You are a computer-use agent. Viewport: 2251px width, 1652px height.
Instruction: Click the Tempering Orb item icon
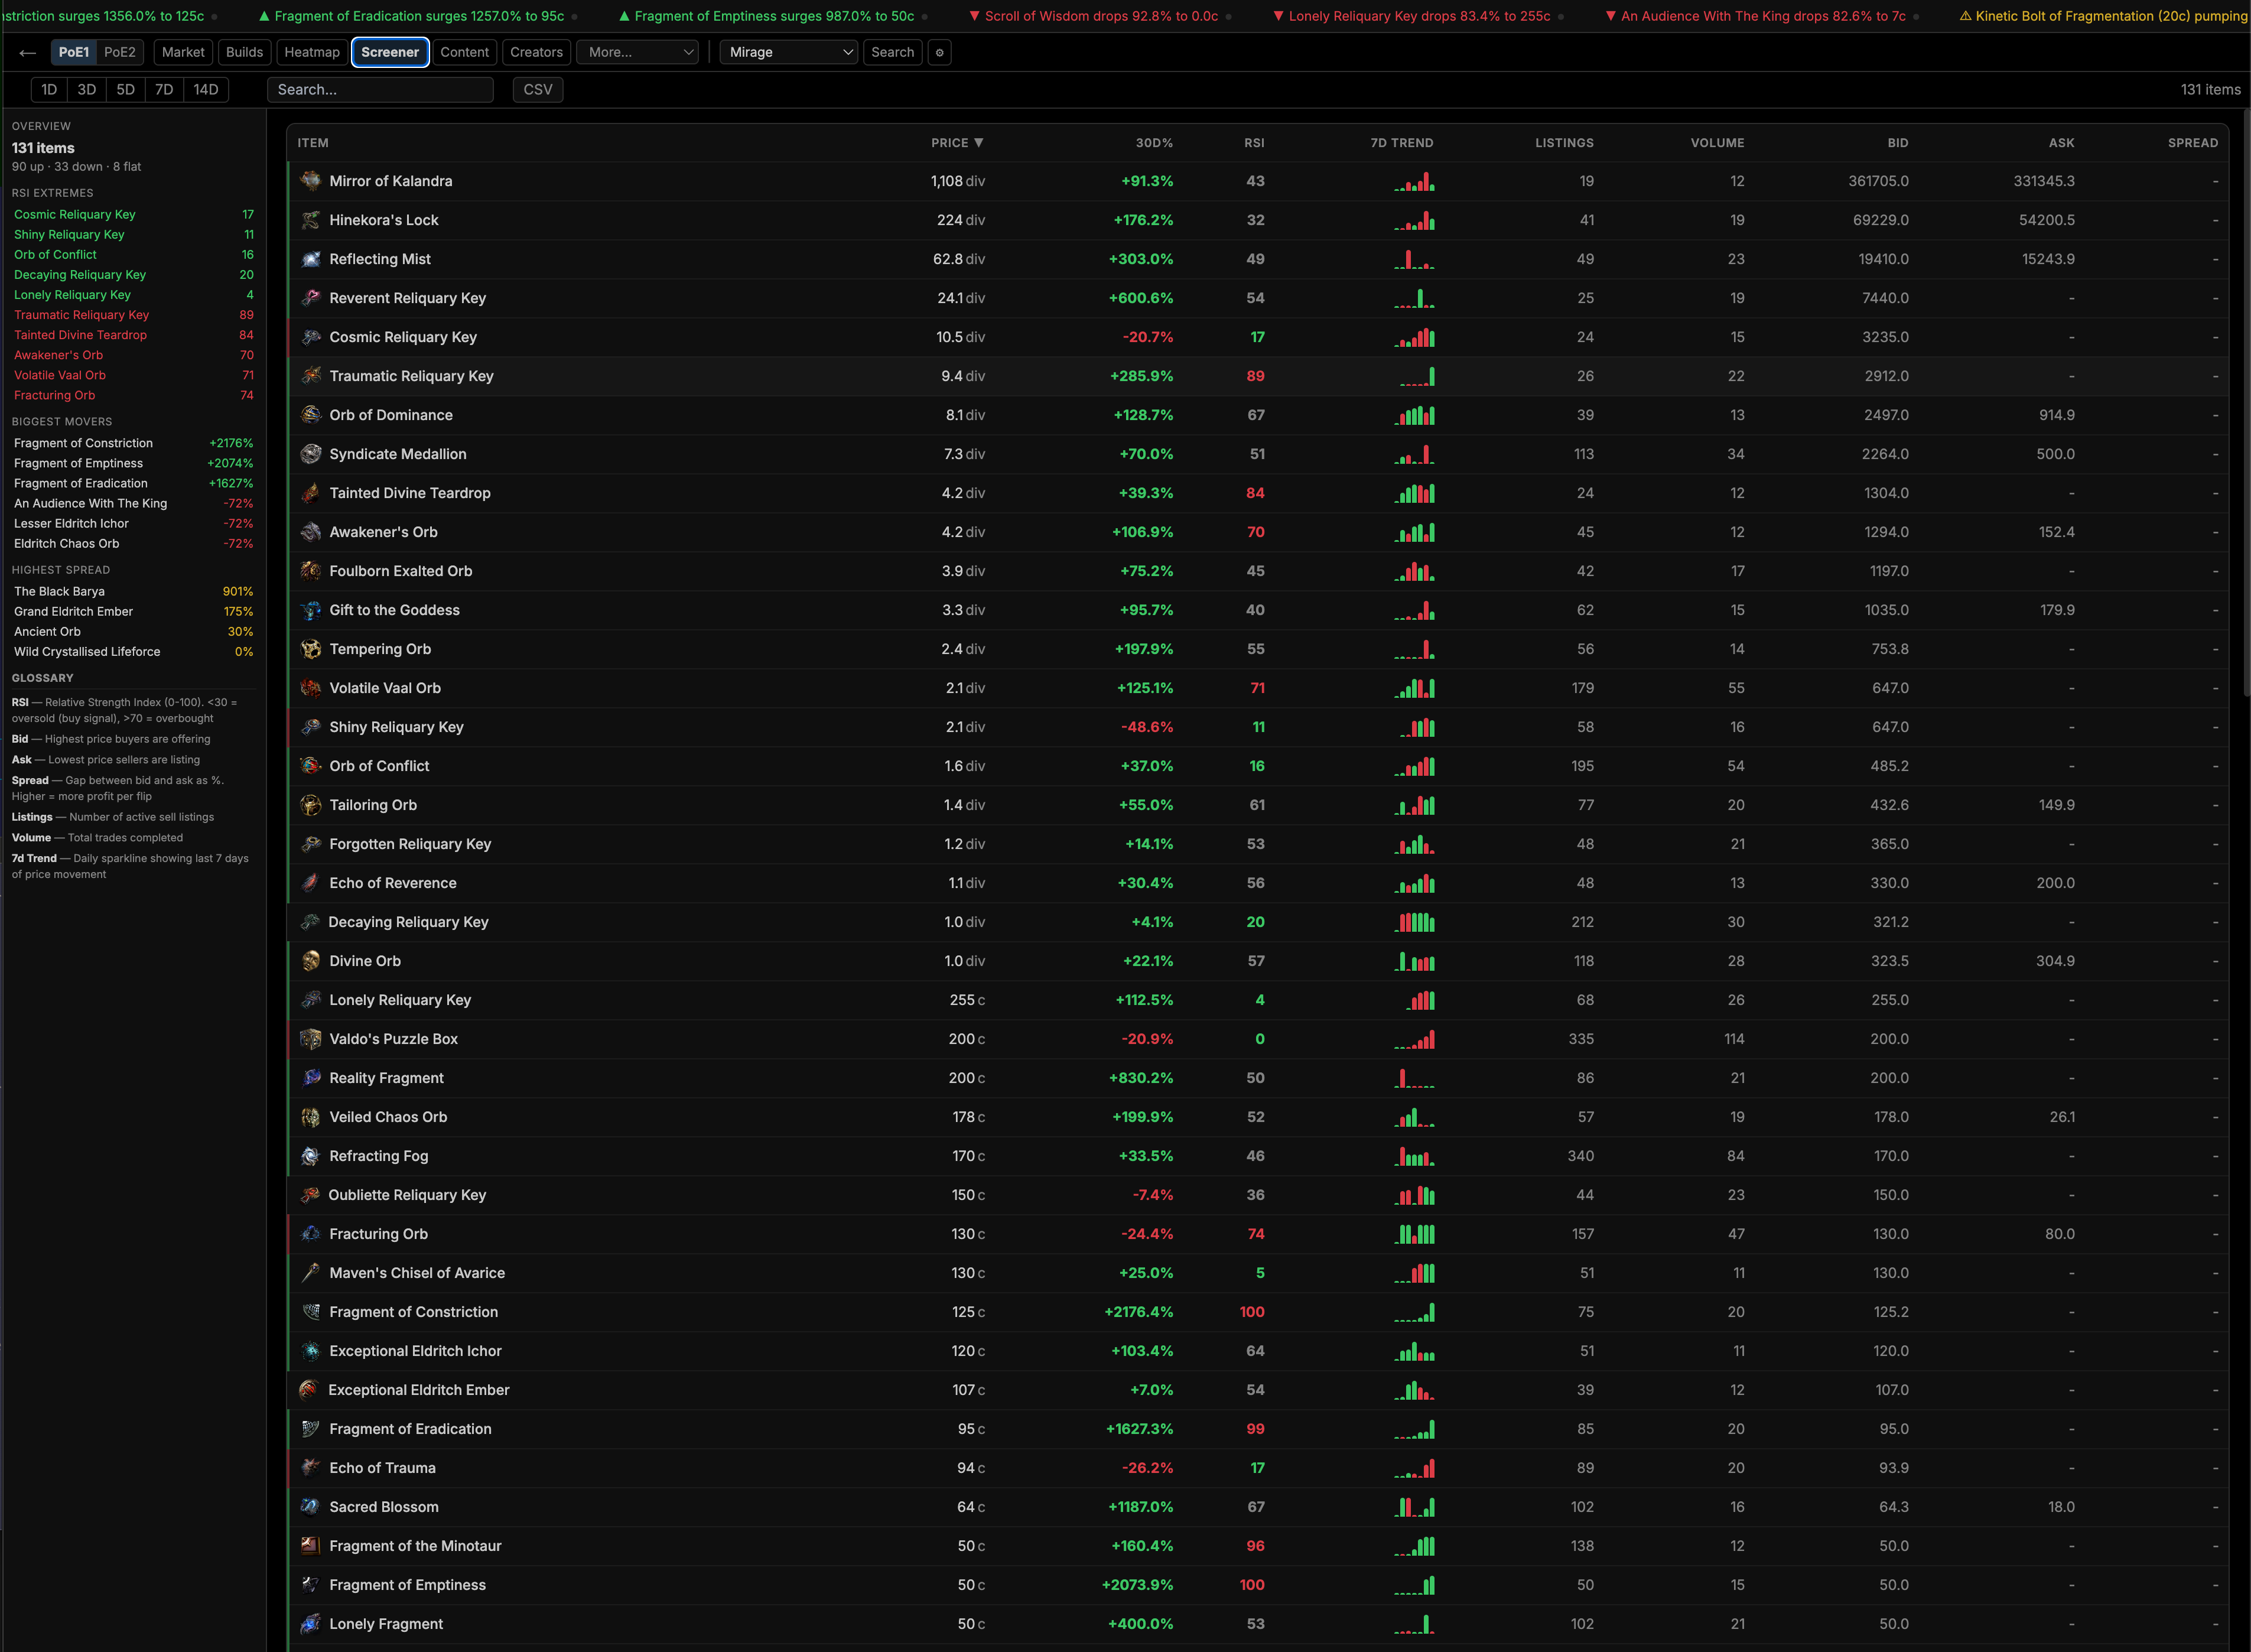coord(311,649)
